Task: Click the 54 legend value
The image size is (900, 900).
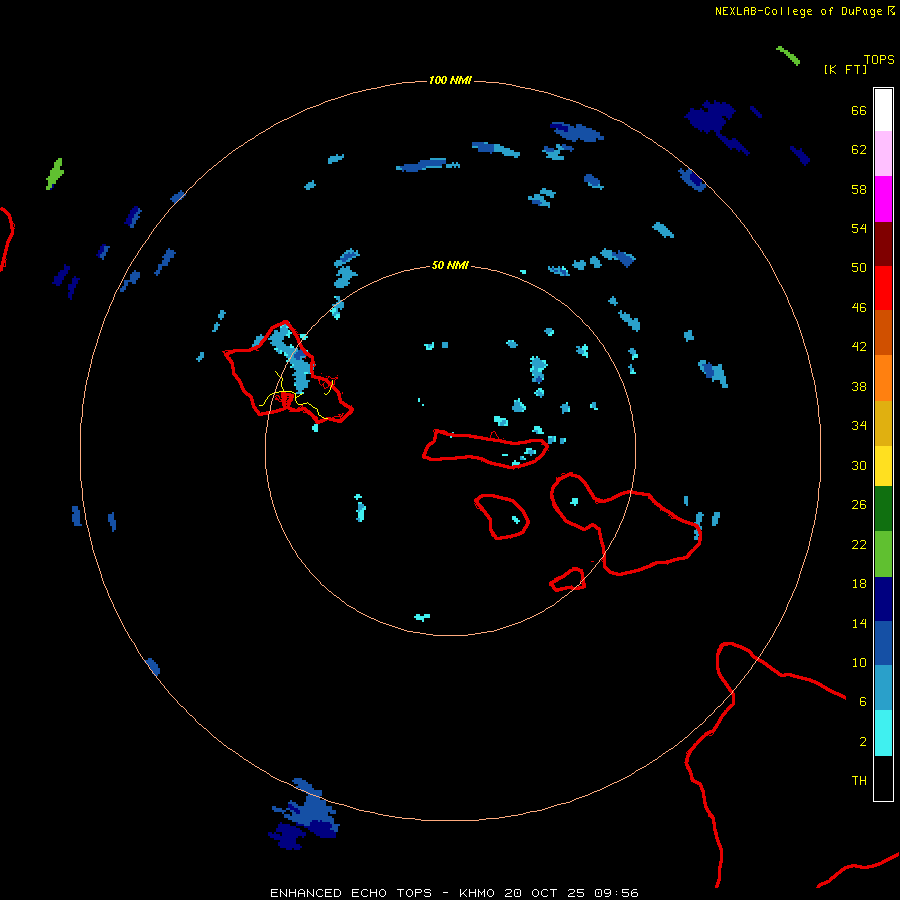Action: point(859,228)
